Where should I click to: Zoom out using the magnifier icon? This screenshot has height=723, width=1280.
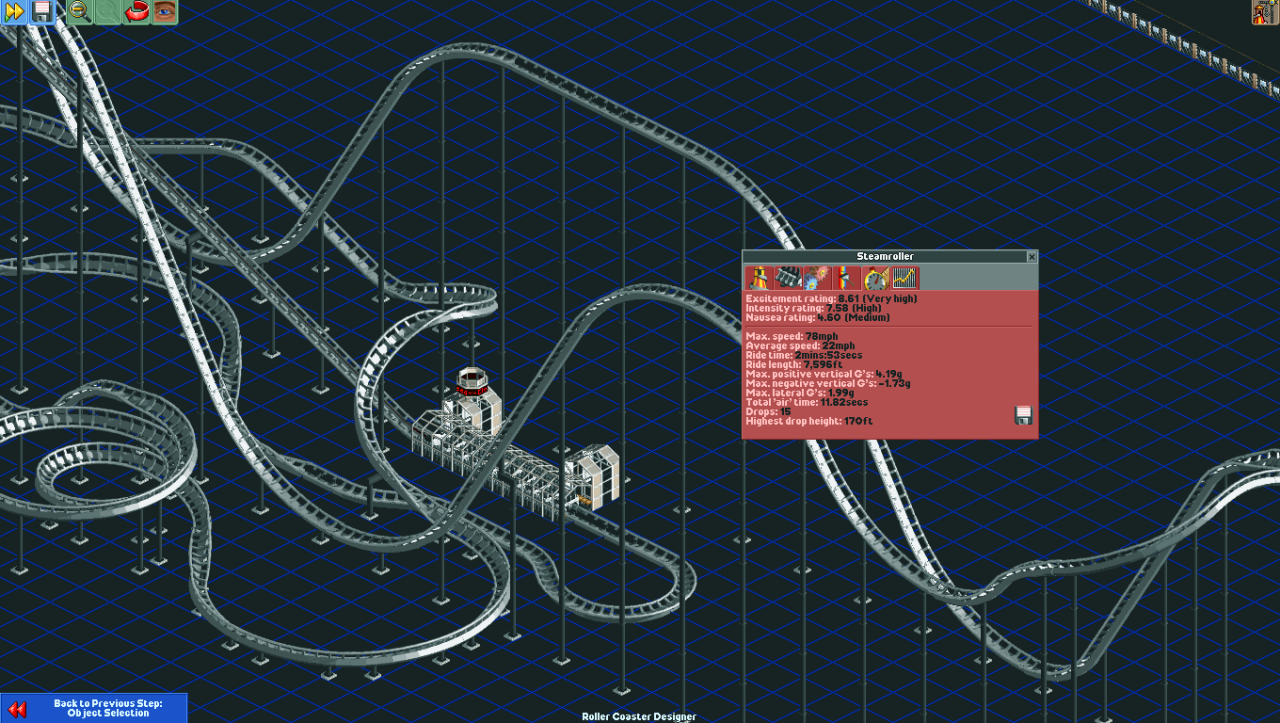79,12
